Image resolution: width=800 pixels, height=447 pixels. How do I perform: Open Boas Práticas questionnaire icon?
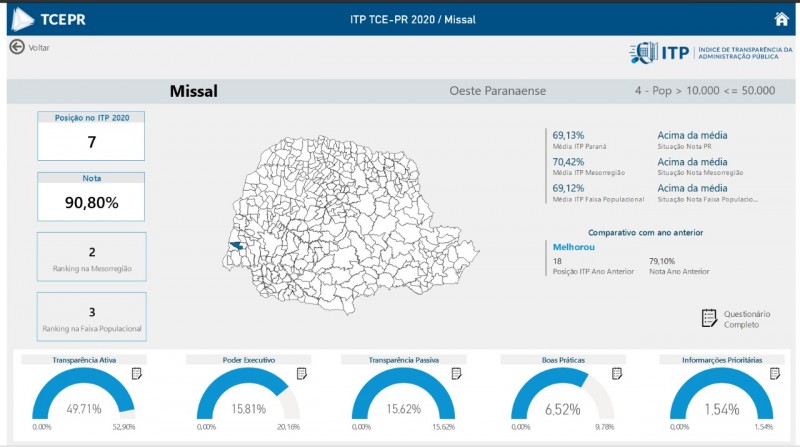coord(617,373)
